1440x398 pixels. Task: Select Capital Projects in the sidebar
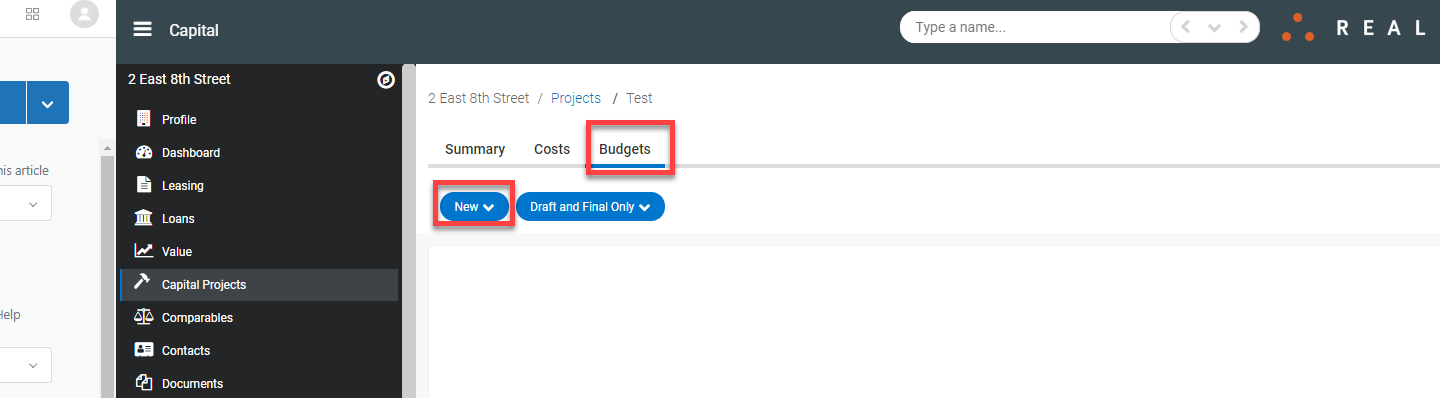pyautogui.click(x=258, y=284)
